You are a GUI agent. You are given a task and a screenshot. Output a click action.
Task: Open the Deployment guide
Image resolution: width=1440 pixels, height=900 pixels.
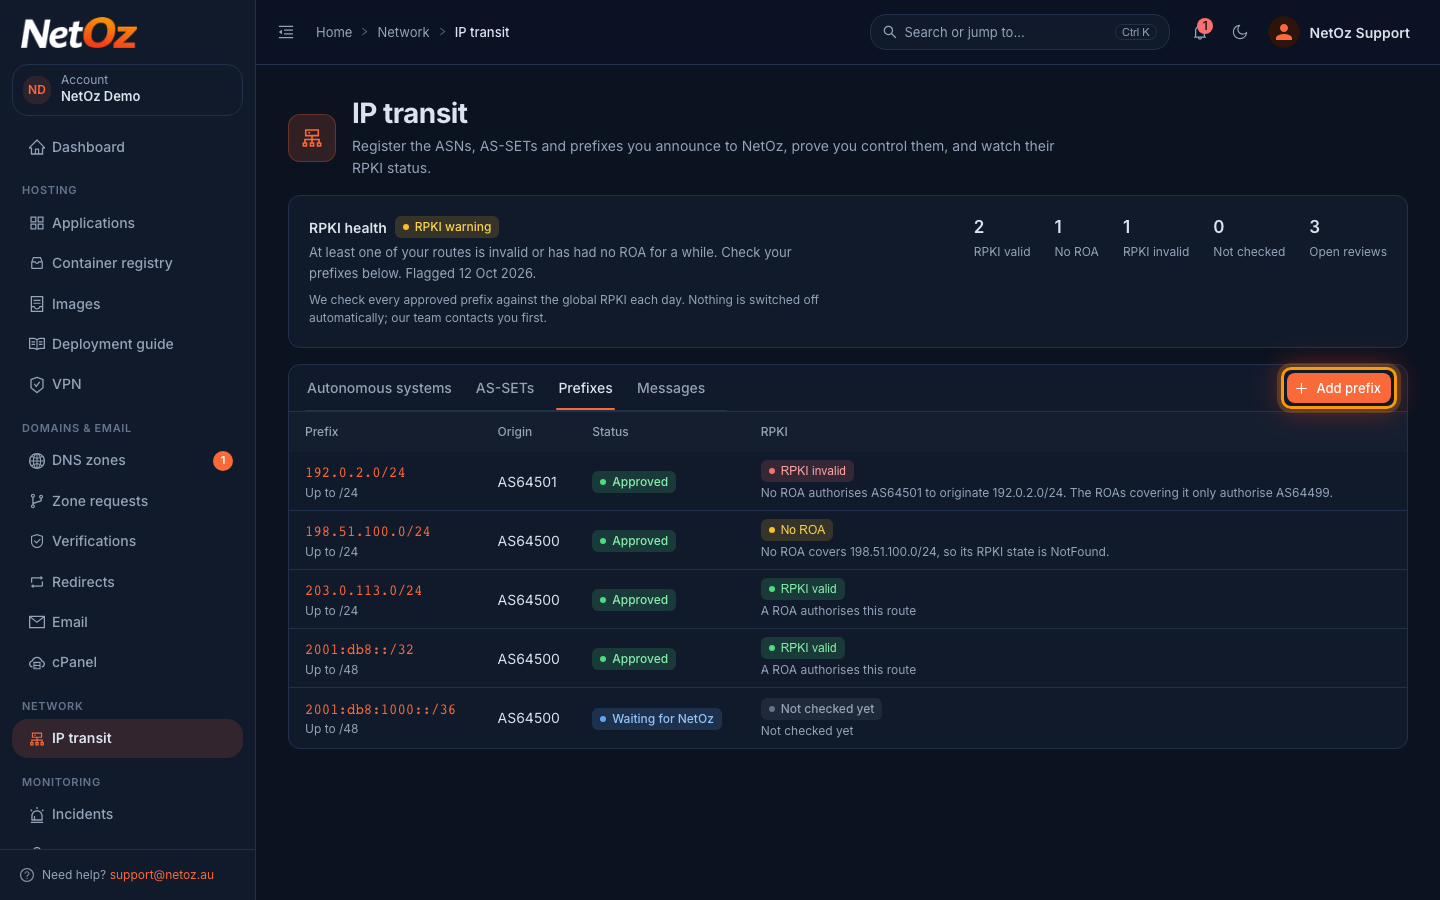127,344
